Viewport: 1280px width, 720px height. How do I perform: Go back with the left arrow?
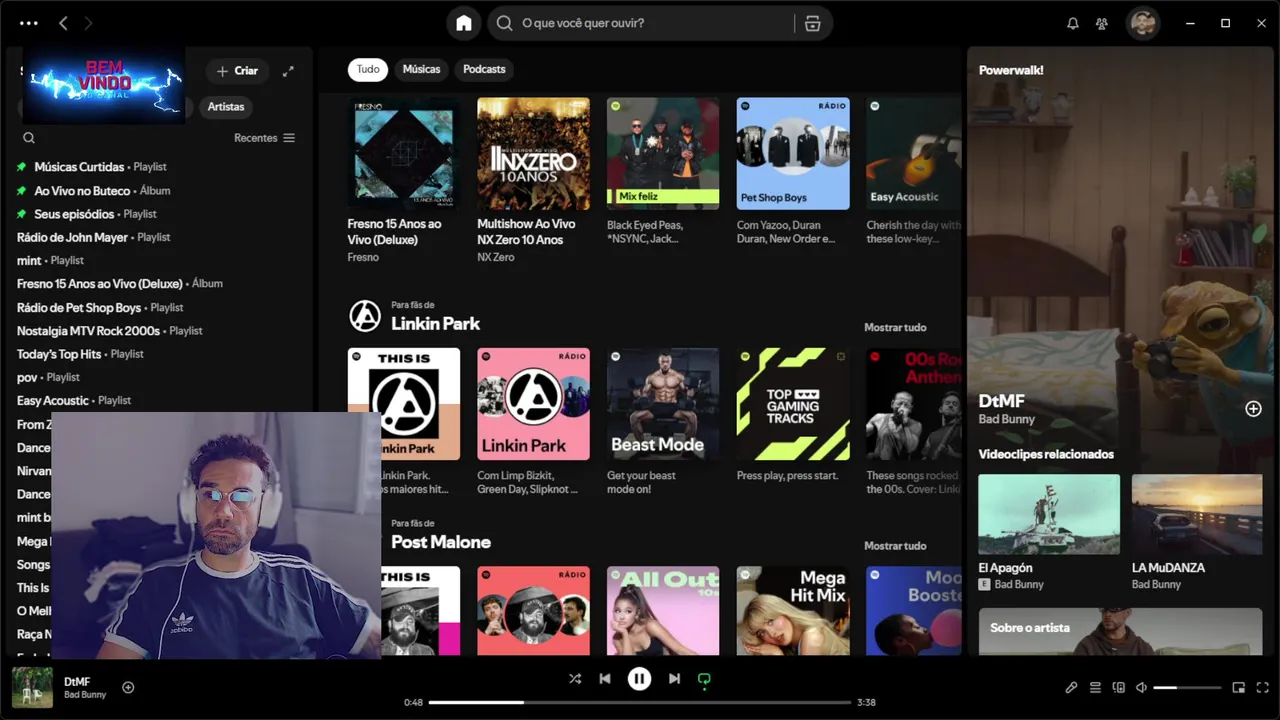[63, 23]
